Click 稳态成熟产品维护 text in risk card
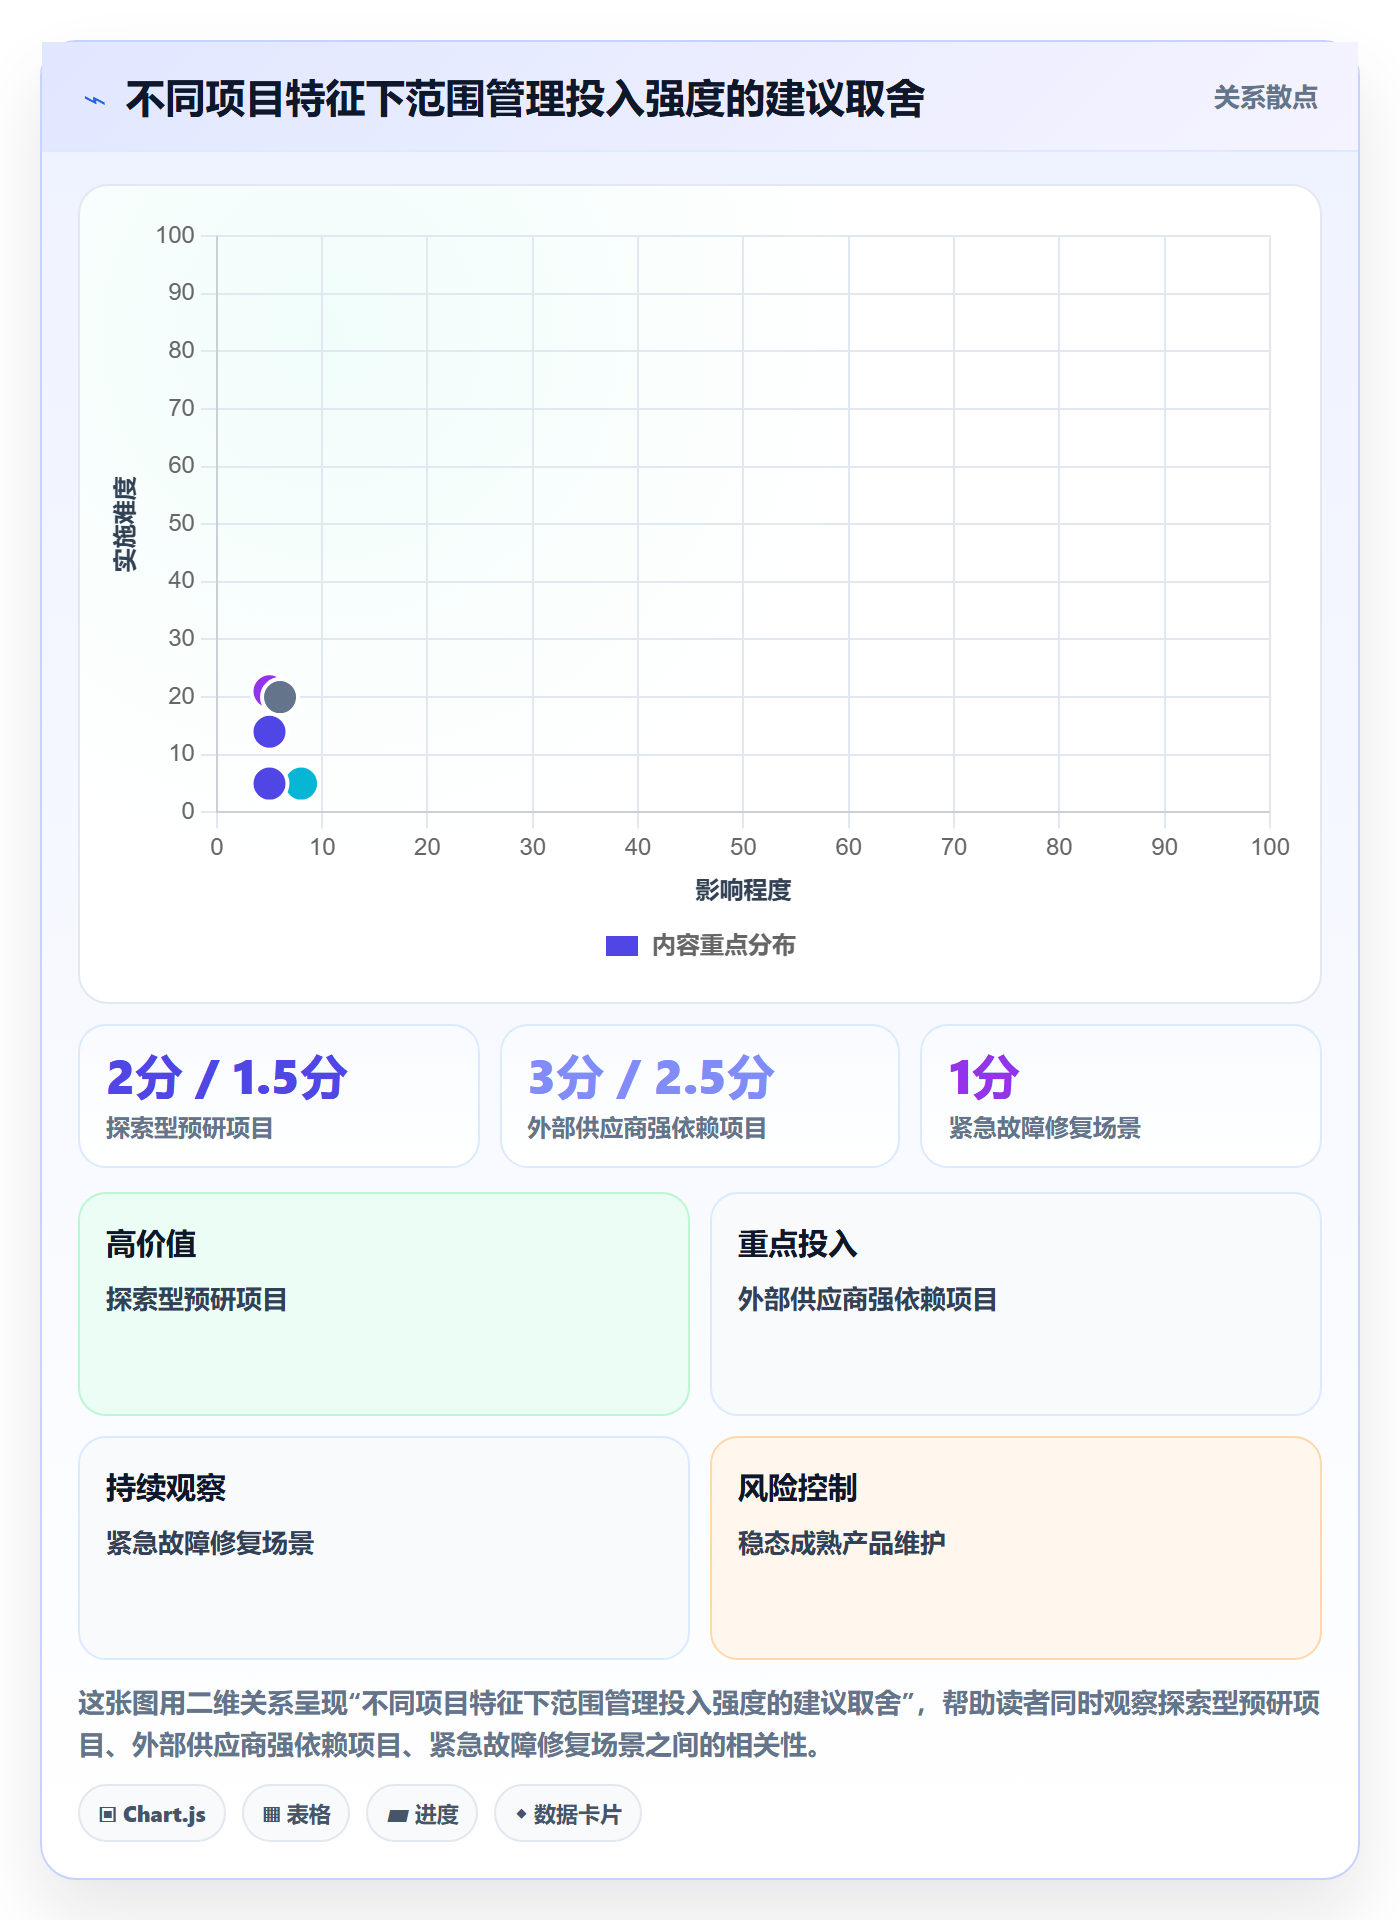 841,1543
